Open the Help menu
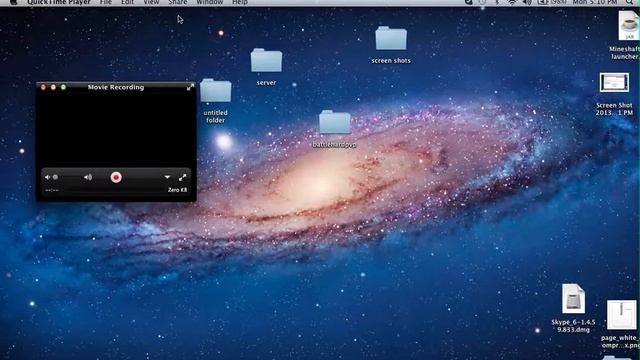This screenshot has width=640, height=360. tap(240, 2)
